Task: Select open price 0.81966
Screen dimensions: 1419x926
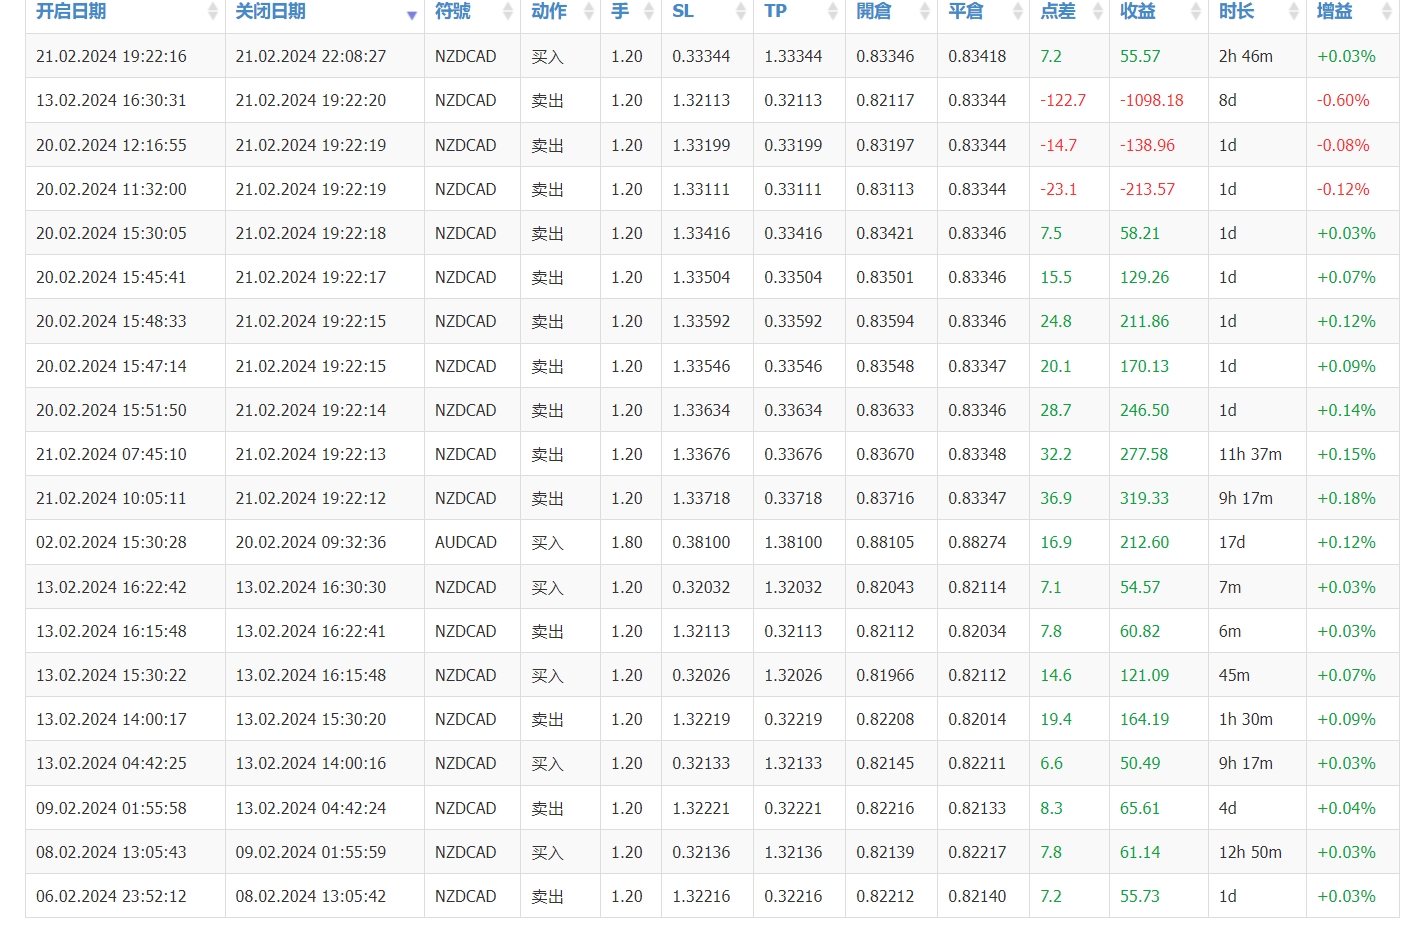Action: (x=885, y=675)
